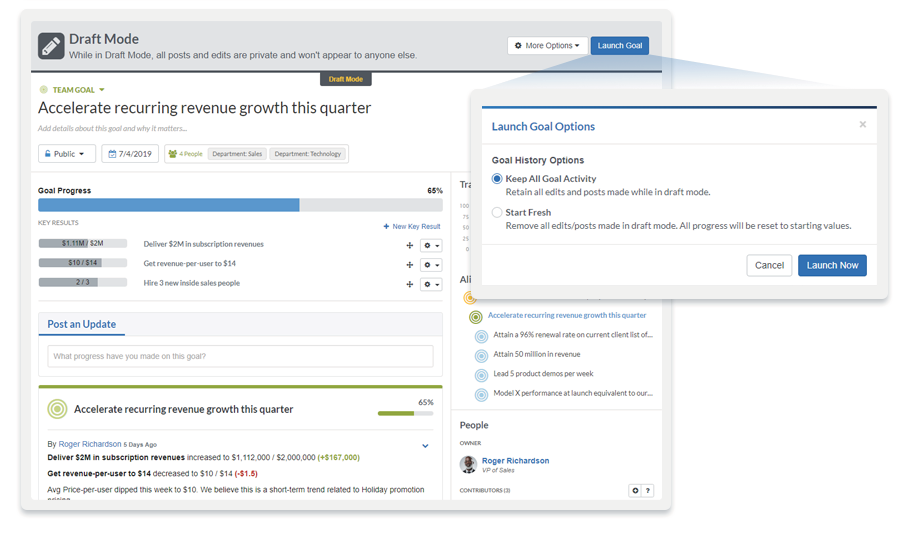
Task: Click the New Key Result link
Action: point(412,227)
